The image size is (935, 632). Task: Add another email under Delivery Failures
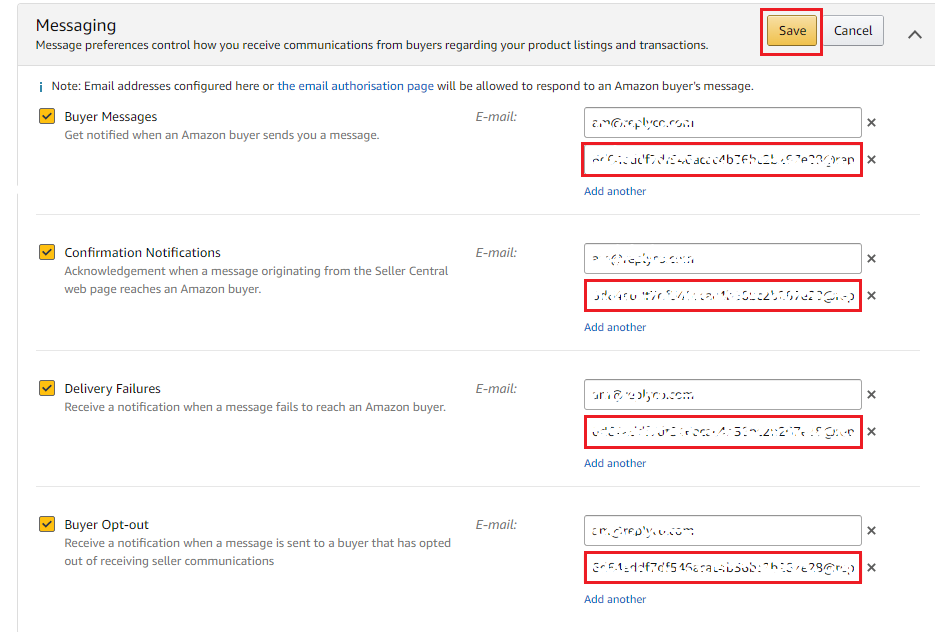pyautogui.click(x=615, y=463)
